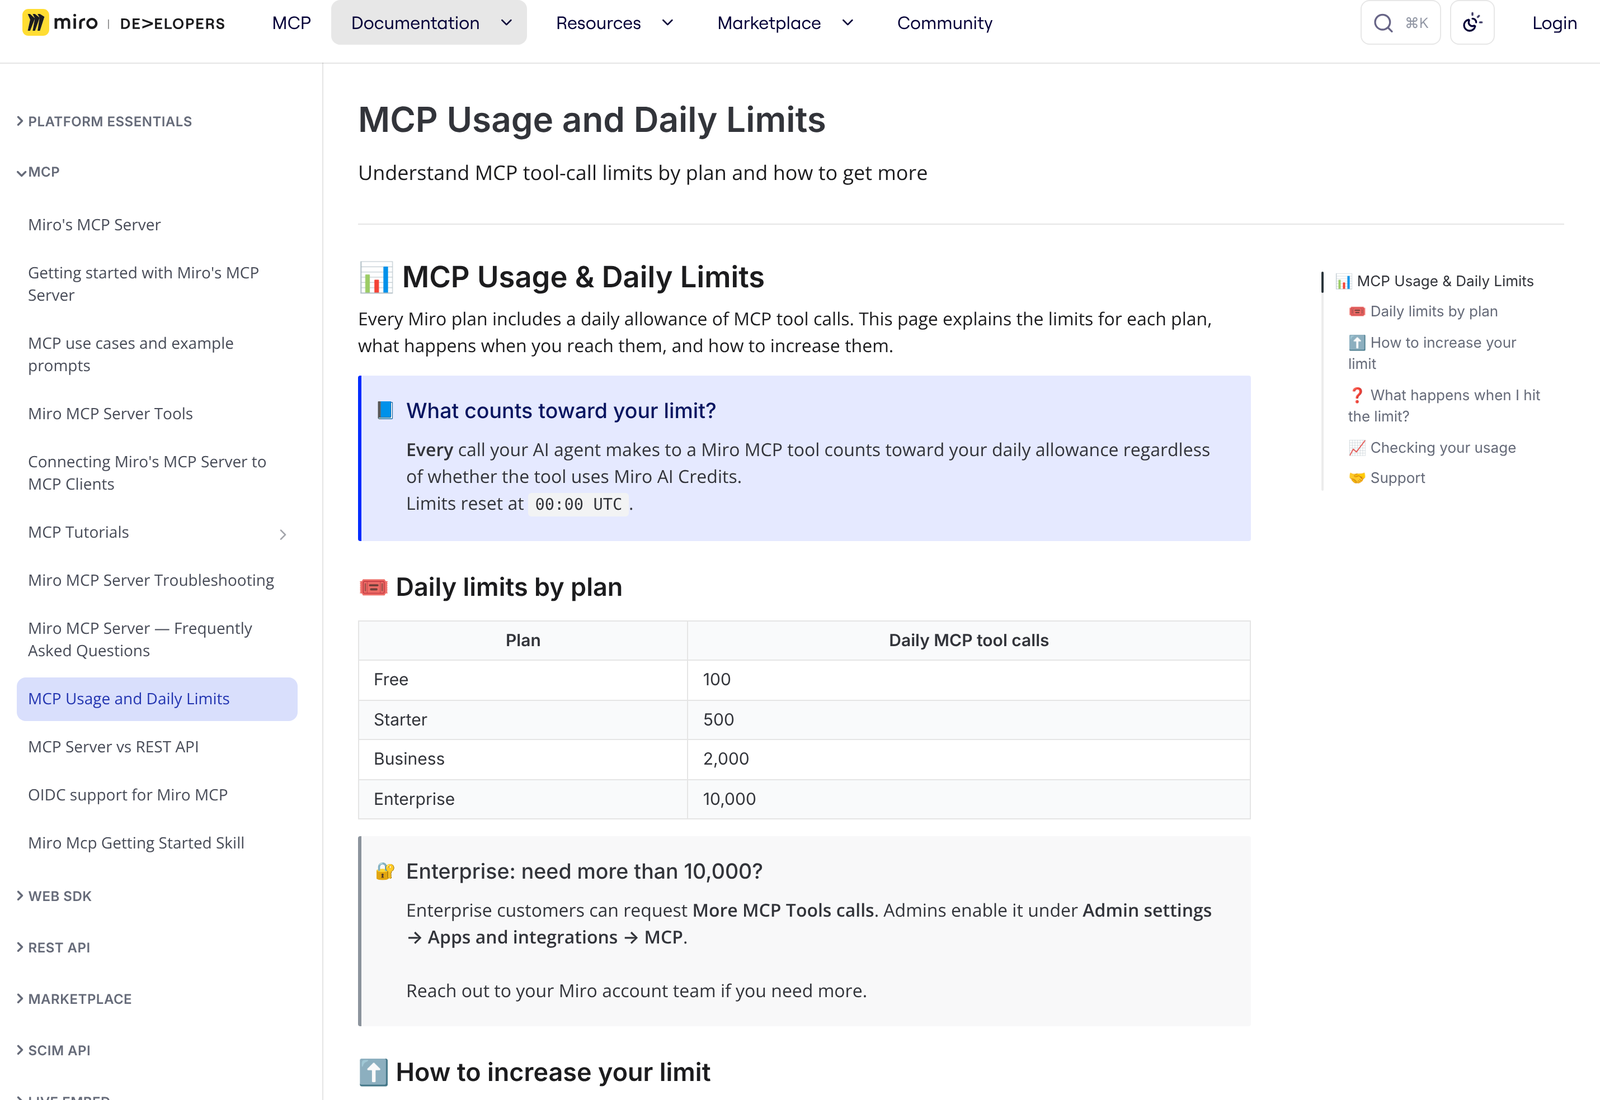Image resolution: width=1600 pixels, height=1100 pixels.
Task: Open Miro MCP Server Frequently Asked Questions
Action: tap(140, 639)
